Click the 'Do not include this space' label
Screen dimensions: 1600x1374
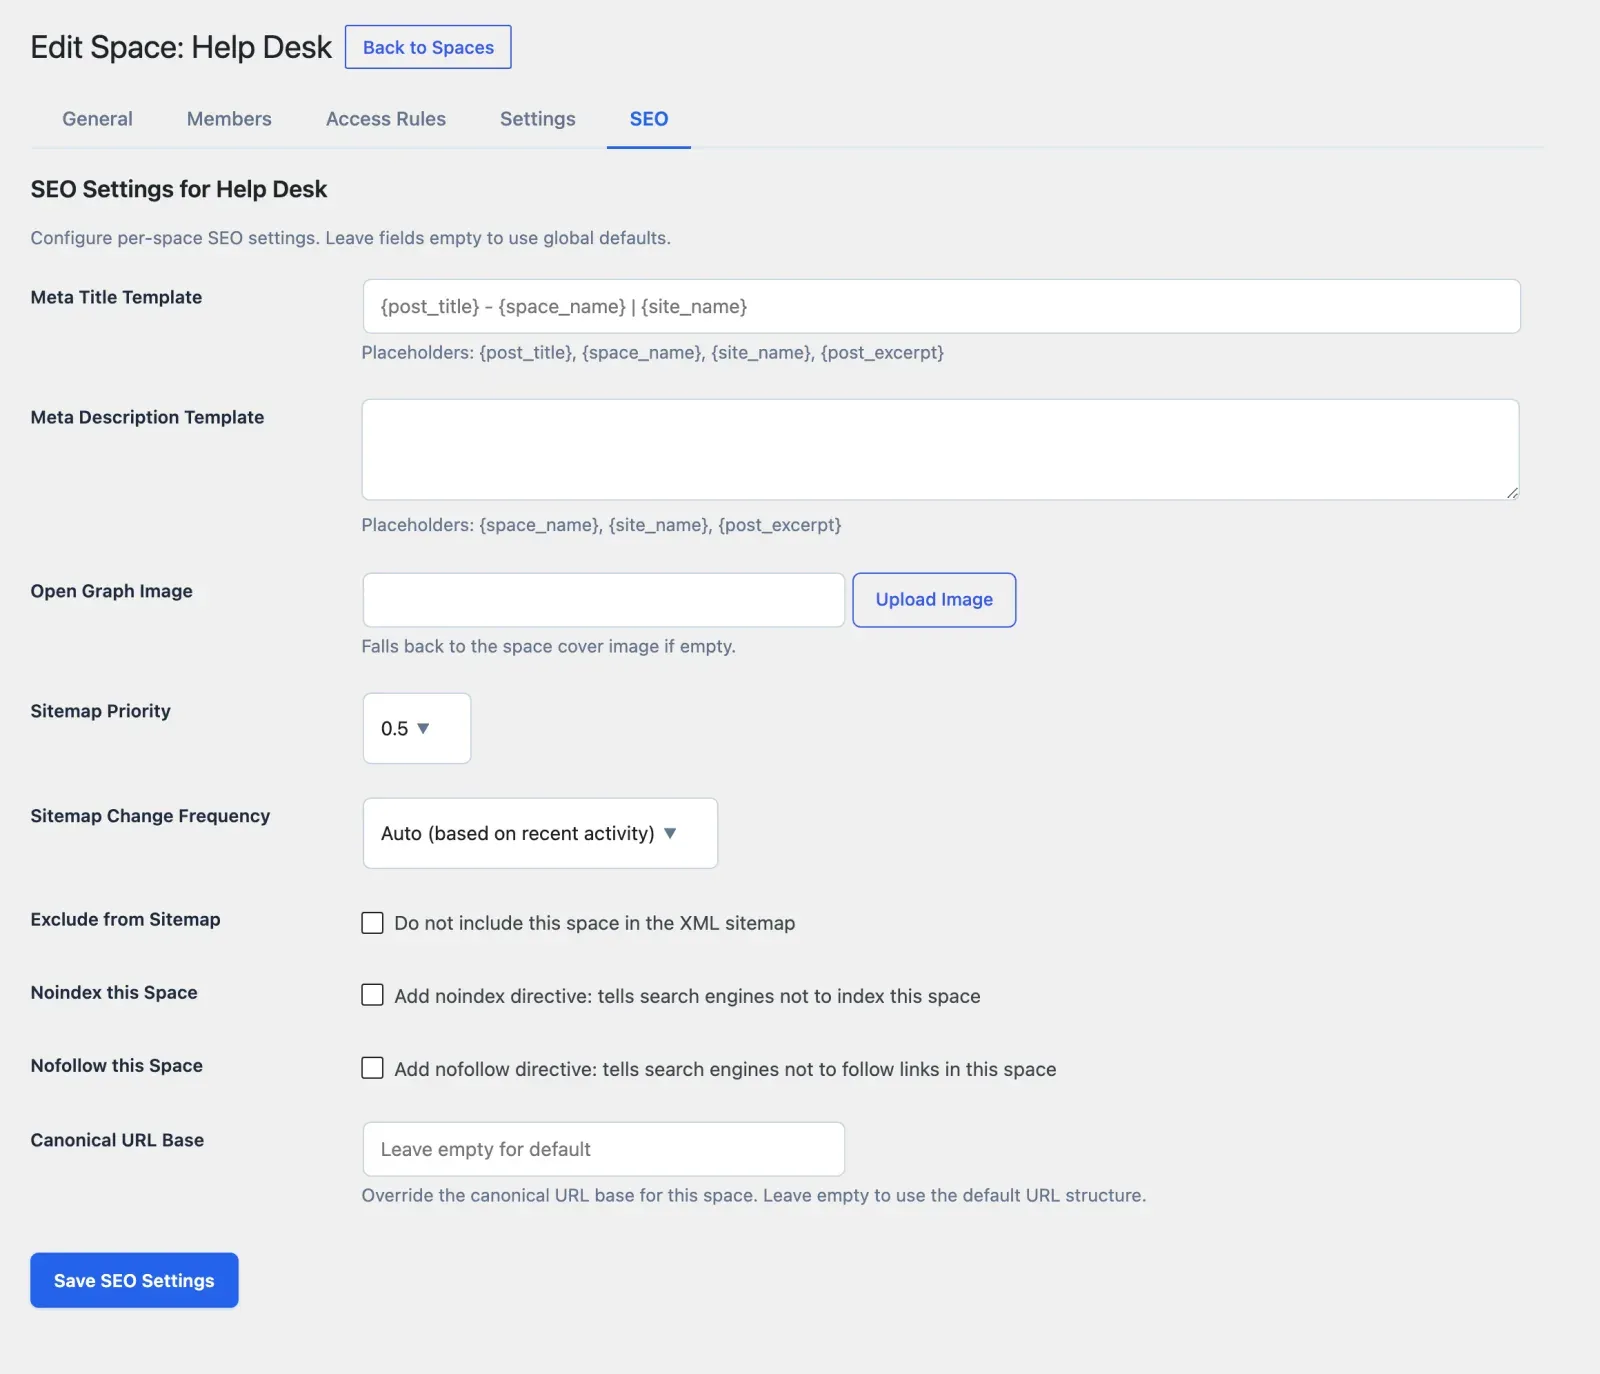coord(595,923)
